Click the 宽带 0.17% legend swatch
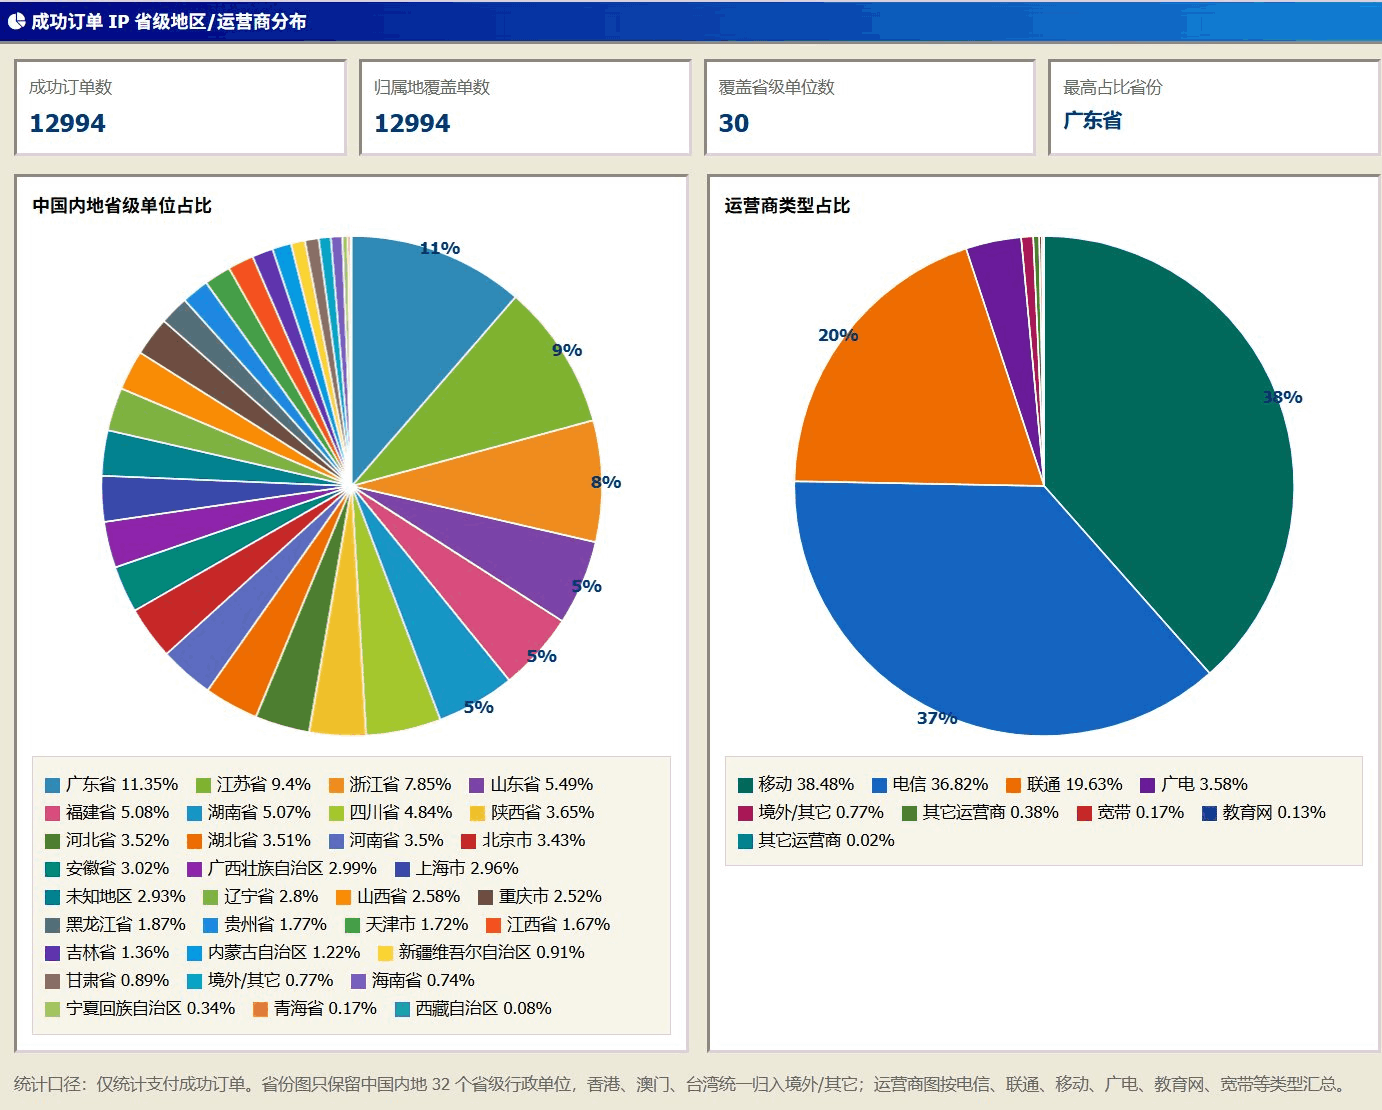The height and width of the screenshot is (1110, 1382). (1084, 813)
